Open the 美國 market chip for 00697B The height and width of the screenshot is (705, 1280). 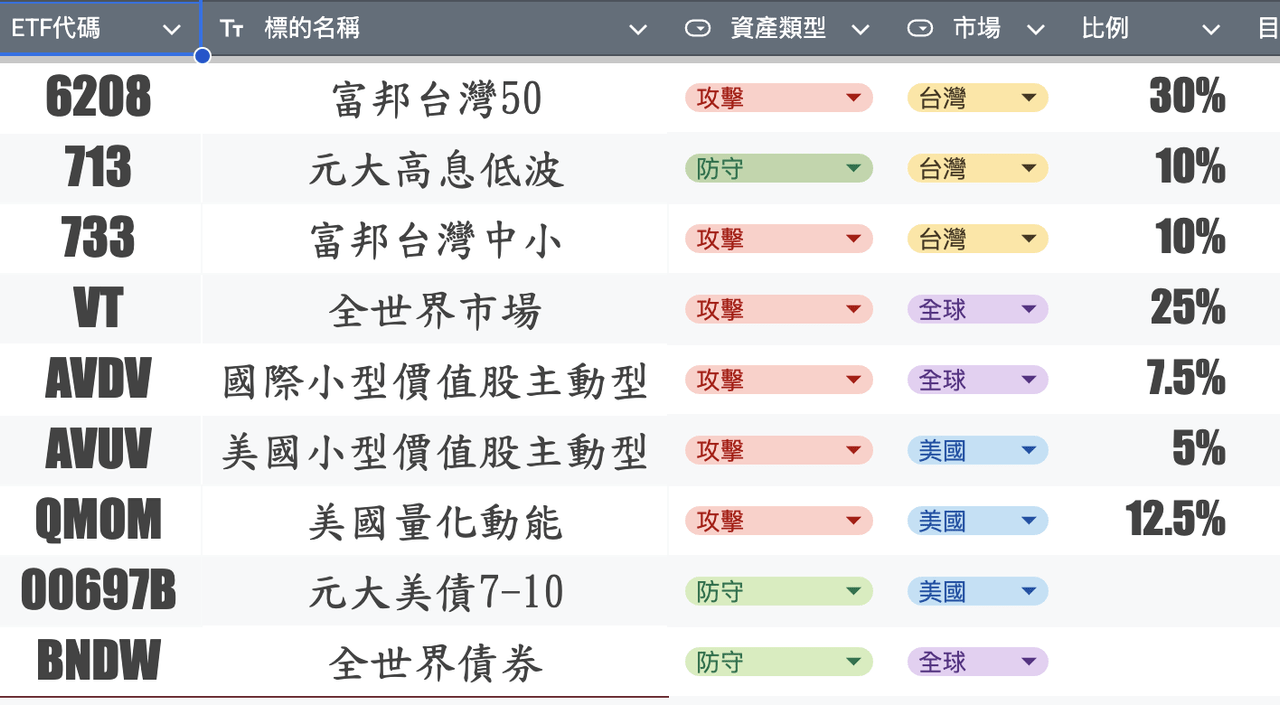pyautogui.click(x=978, y=591)
